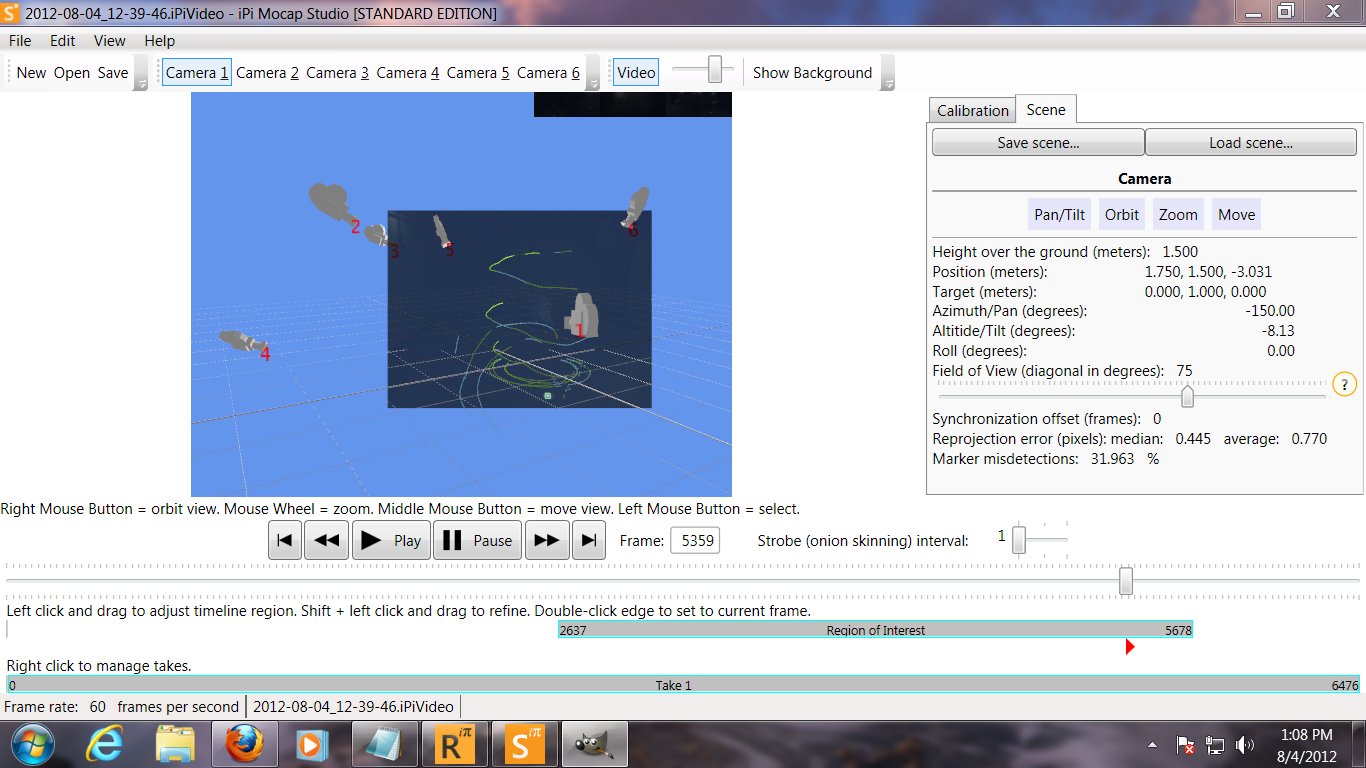1366x768 pixels.
Task: Switch view to Camera 4
Action: [408, 72]
